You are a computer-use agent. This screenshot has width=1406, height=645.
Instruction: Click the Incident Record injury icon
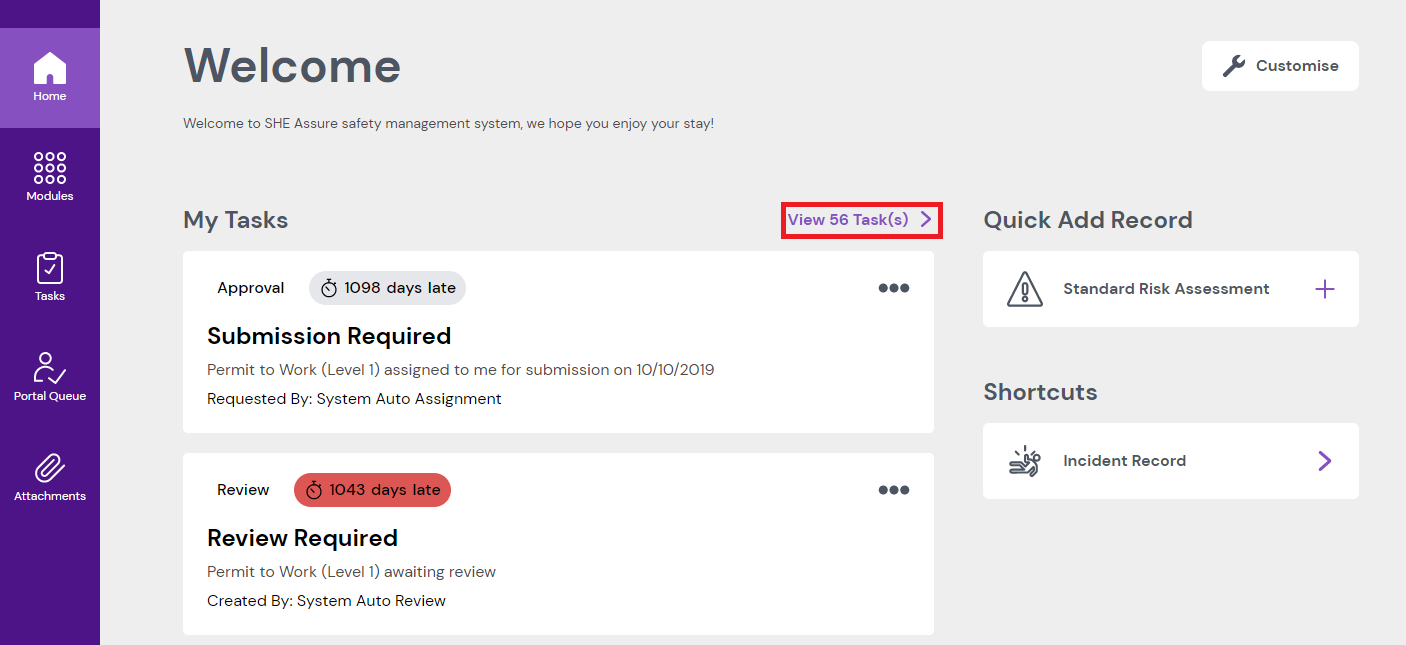(1025, 461)
